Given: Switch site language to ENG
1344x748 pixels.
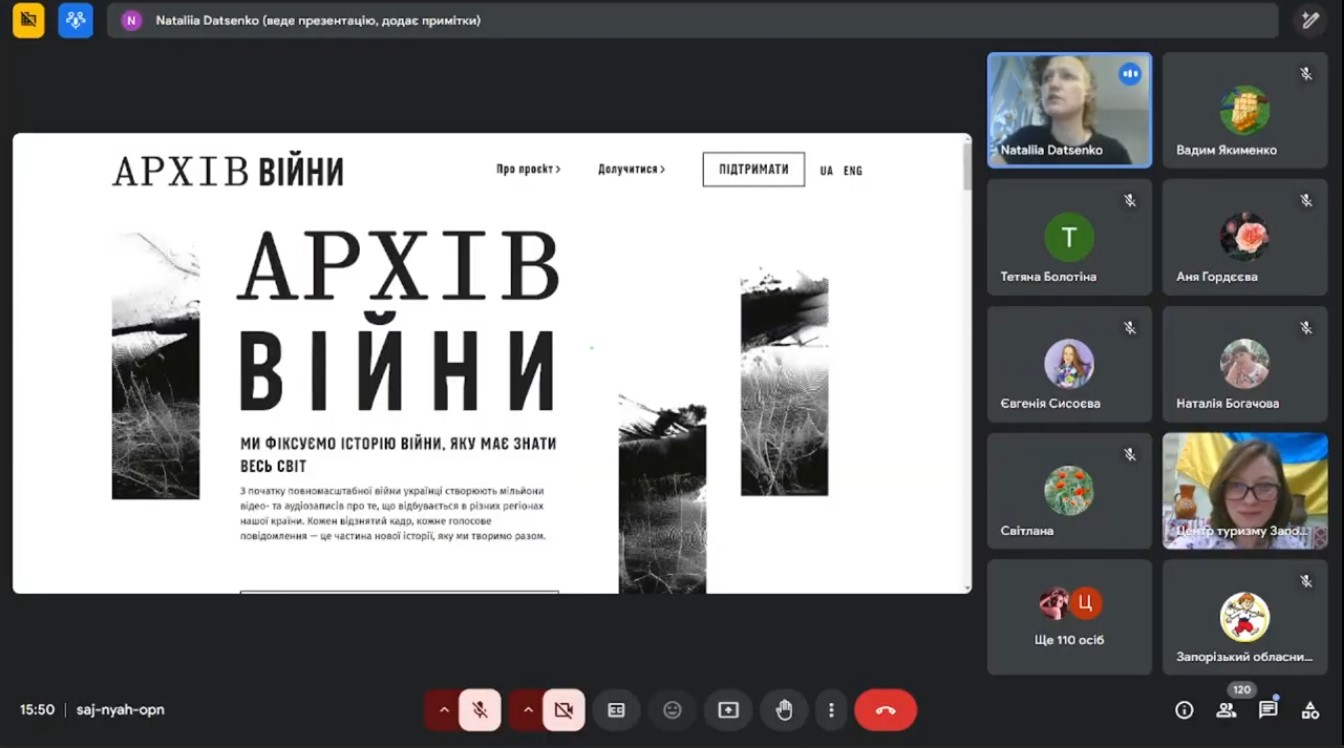Looking at the screenshot, I should [x=852, y=171].
